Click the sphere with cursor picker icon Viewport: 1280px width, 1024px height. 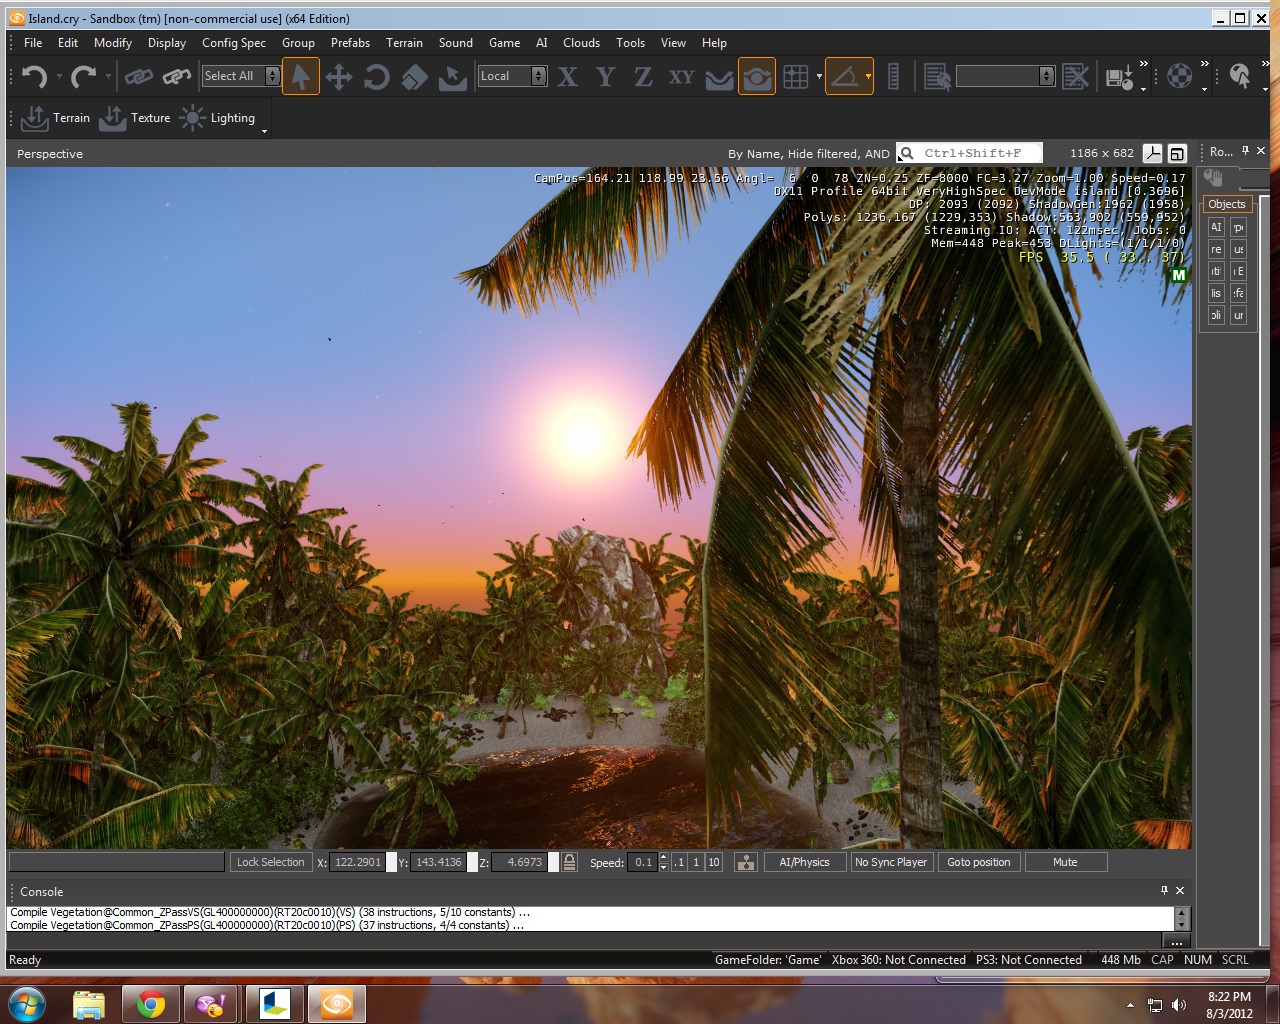[1240, 76]
